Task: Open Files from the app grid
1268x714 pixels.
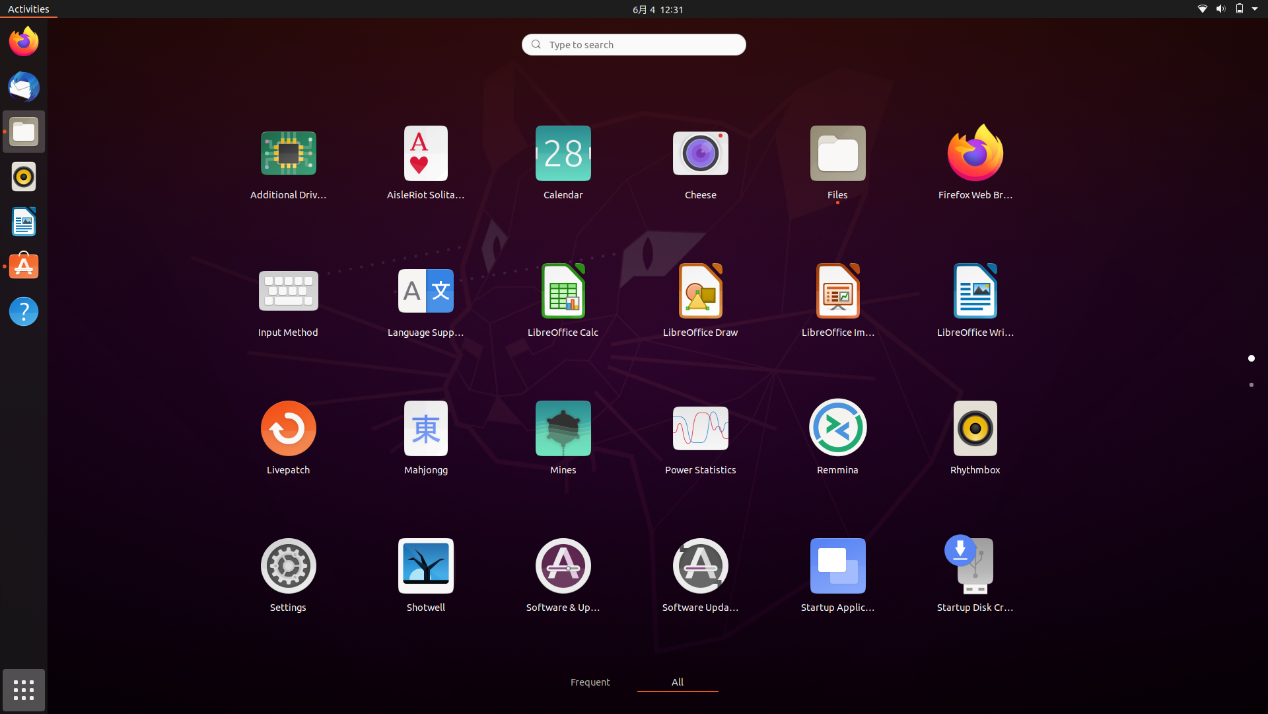Action: pos(838,154)
